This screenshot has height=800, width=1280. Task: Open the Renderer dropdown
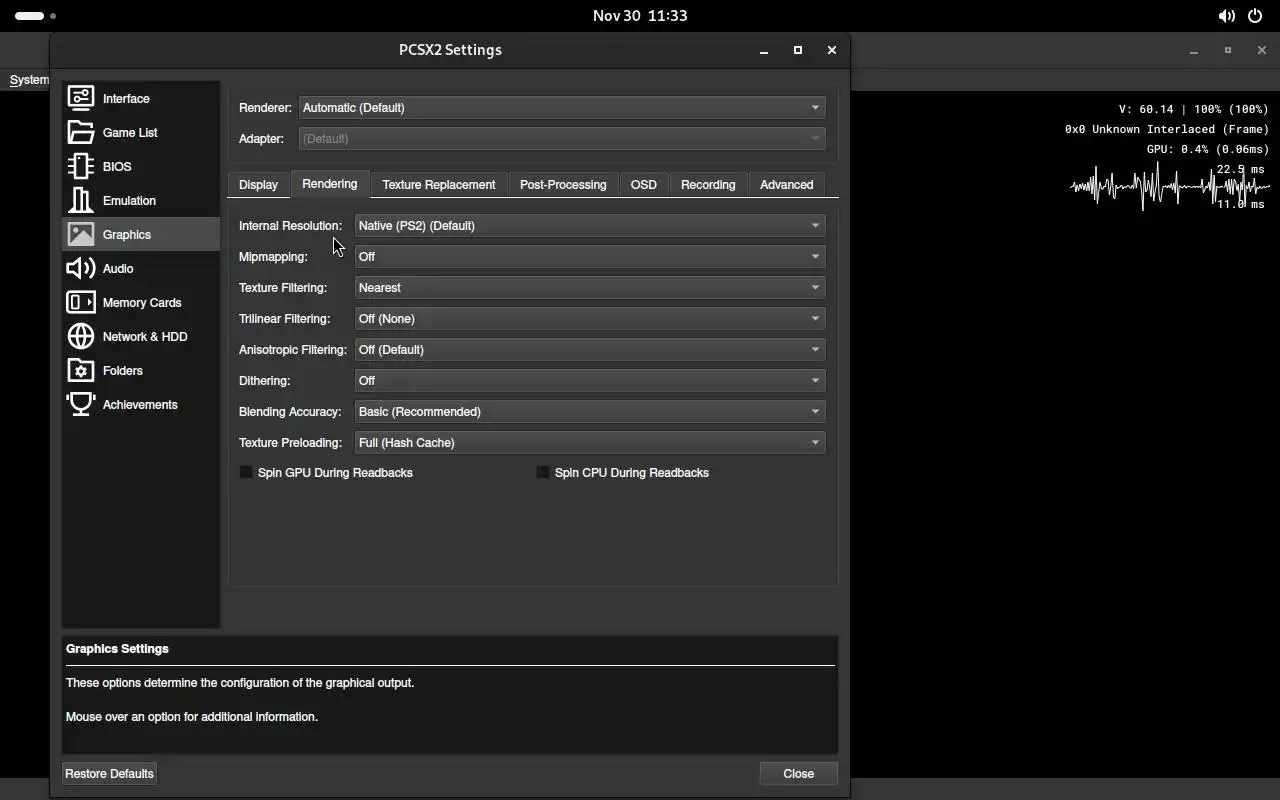point(562,107)
